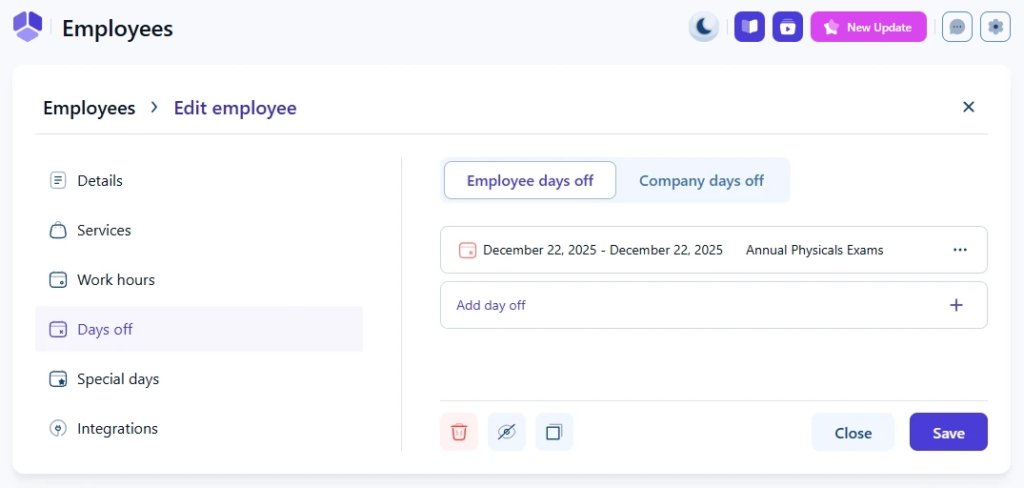
Task: Open the chat support icon
Action: pos(957,27)
